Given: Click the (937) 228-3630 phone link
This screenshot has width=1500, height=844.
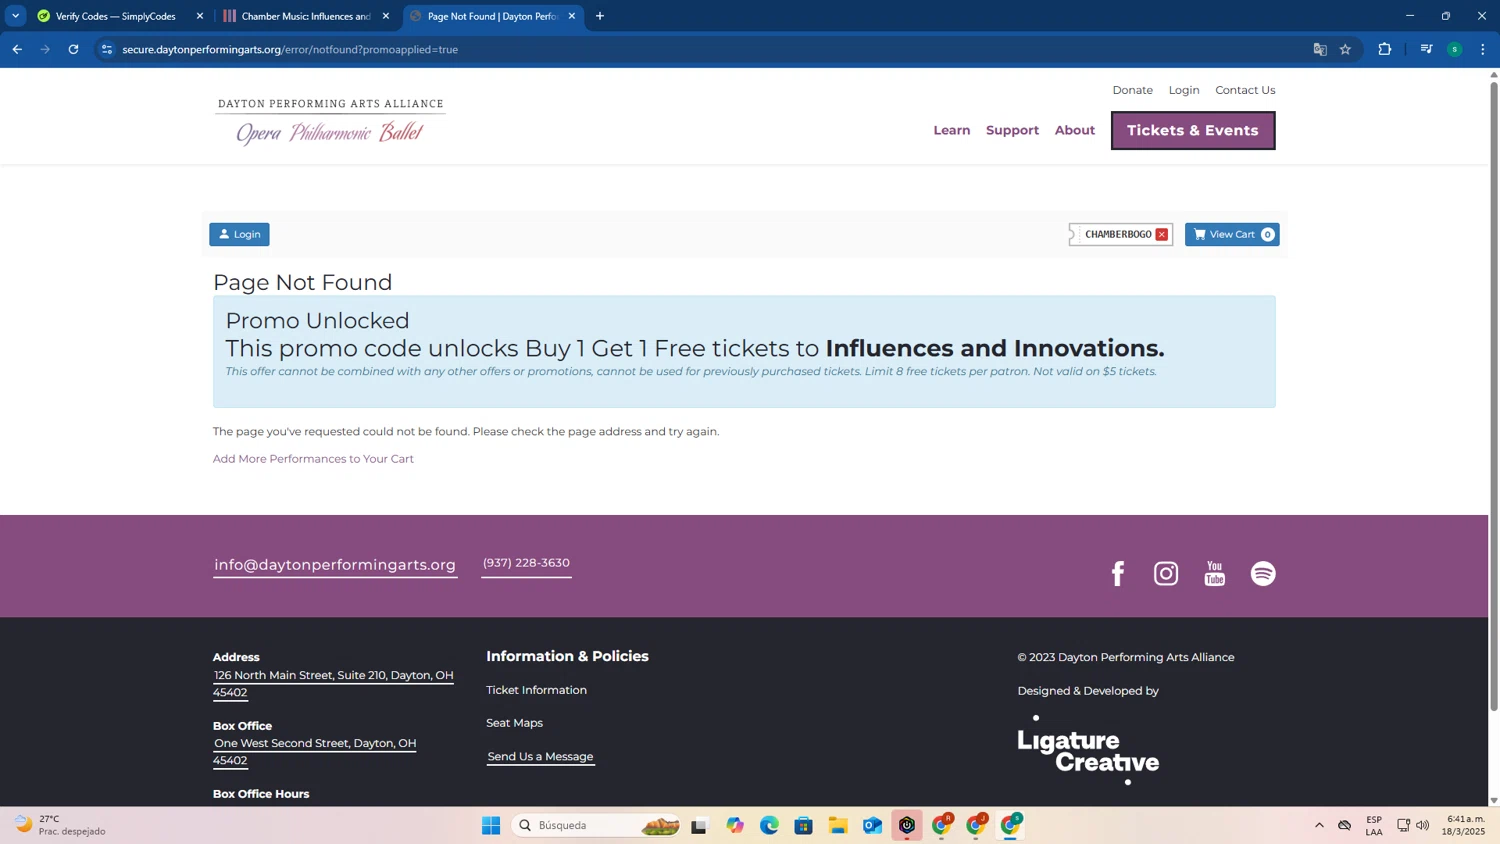Looking at the screenshot, I should [526, 563].
